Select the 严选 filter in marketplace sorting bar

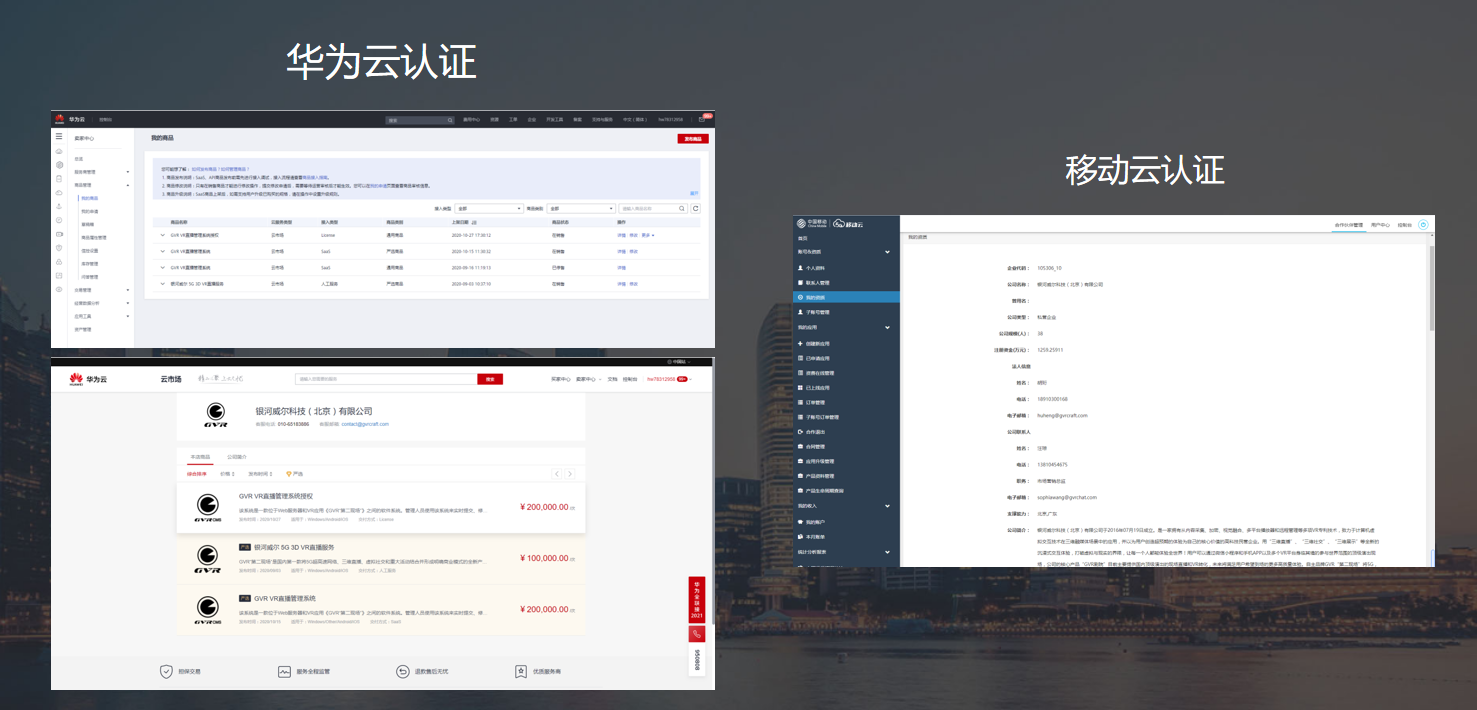[295, 474]
